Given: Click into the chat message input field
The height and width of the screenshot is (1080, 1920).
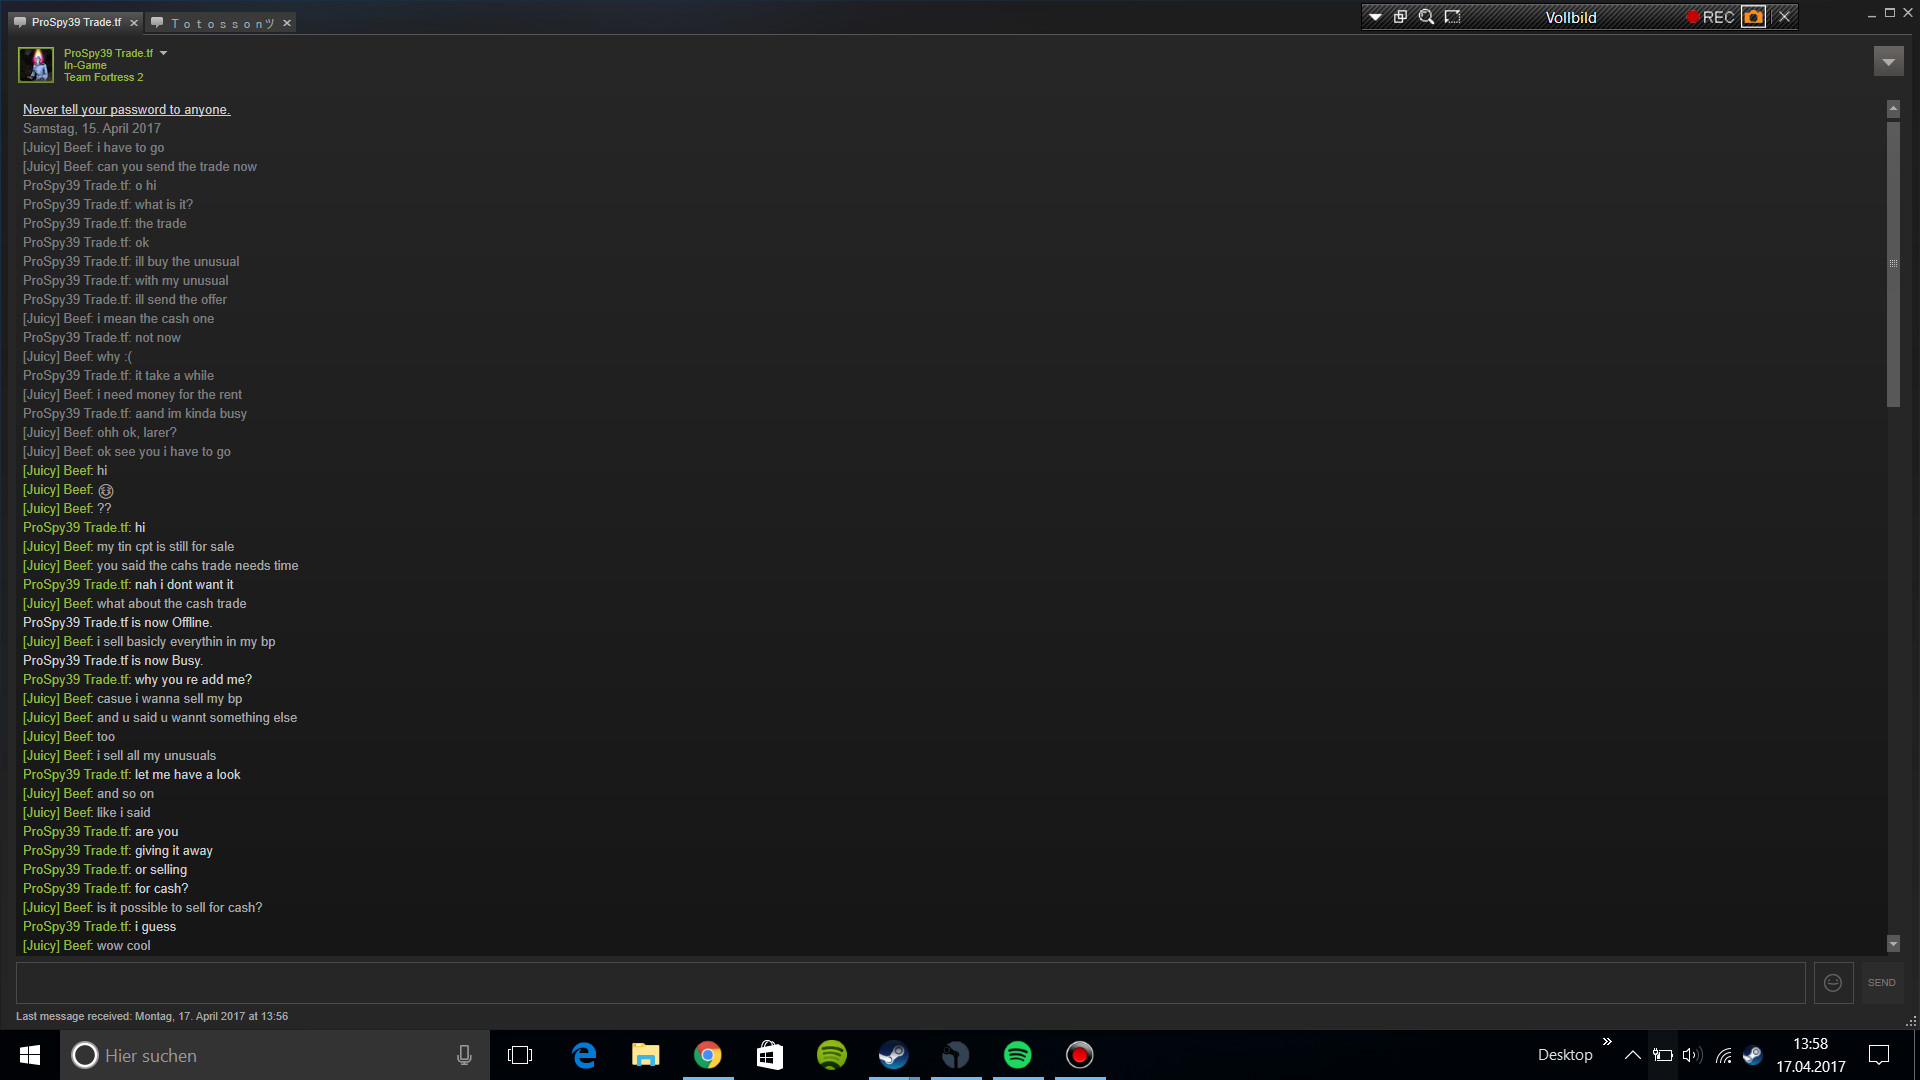Looking at the screenshot, I should click(x=910, y=983).
